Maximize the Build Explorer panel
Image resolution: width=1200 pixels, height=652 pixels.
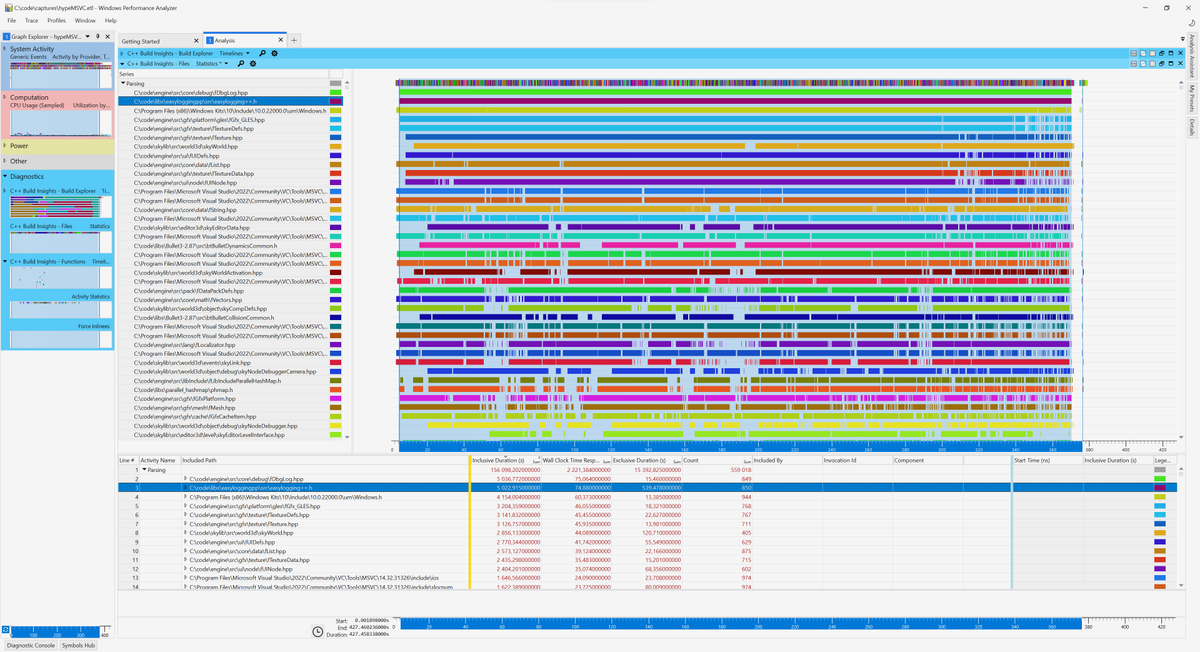click(1169, 53)
